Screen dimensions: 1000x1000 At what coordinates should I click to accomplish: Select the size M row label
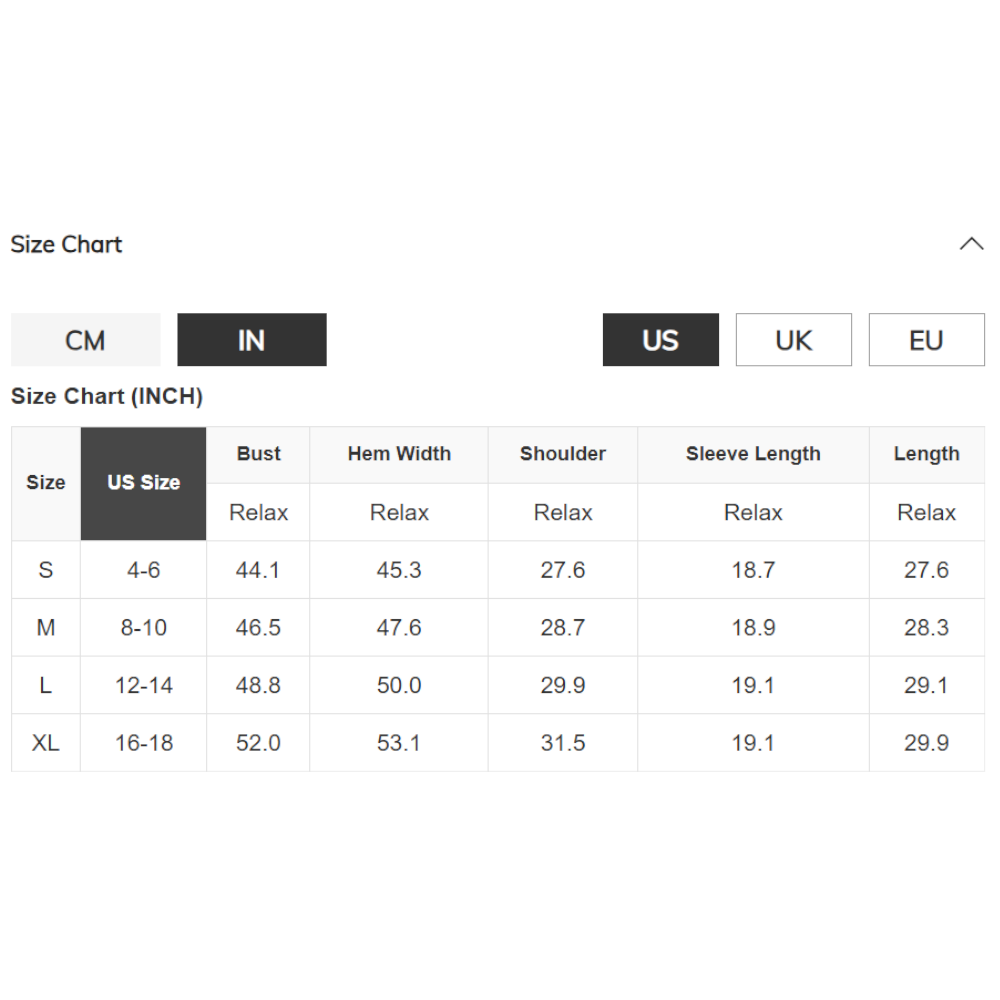pos(46,628)
